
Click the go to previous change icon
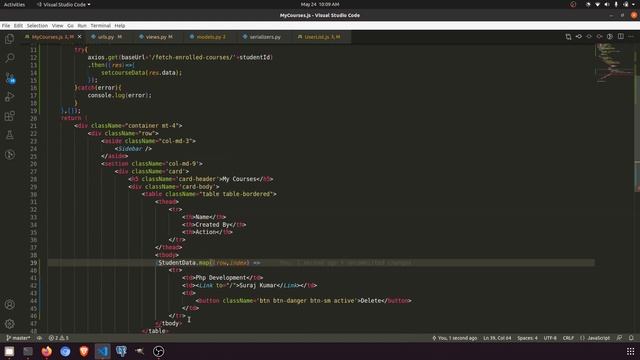pyautogui.click(x=579, y=37)
